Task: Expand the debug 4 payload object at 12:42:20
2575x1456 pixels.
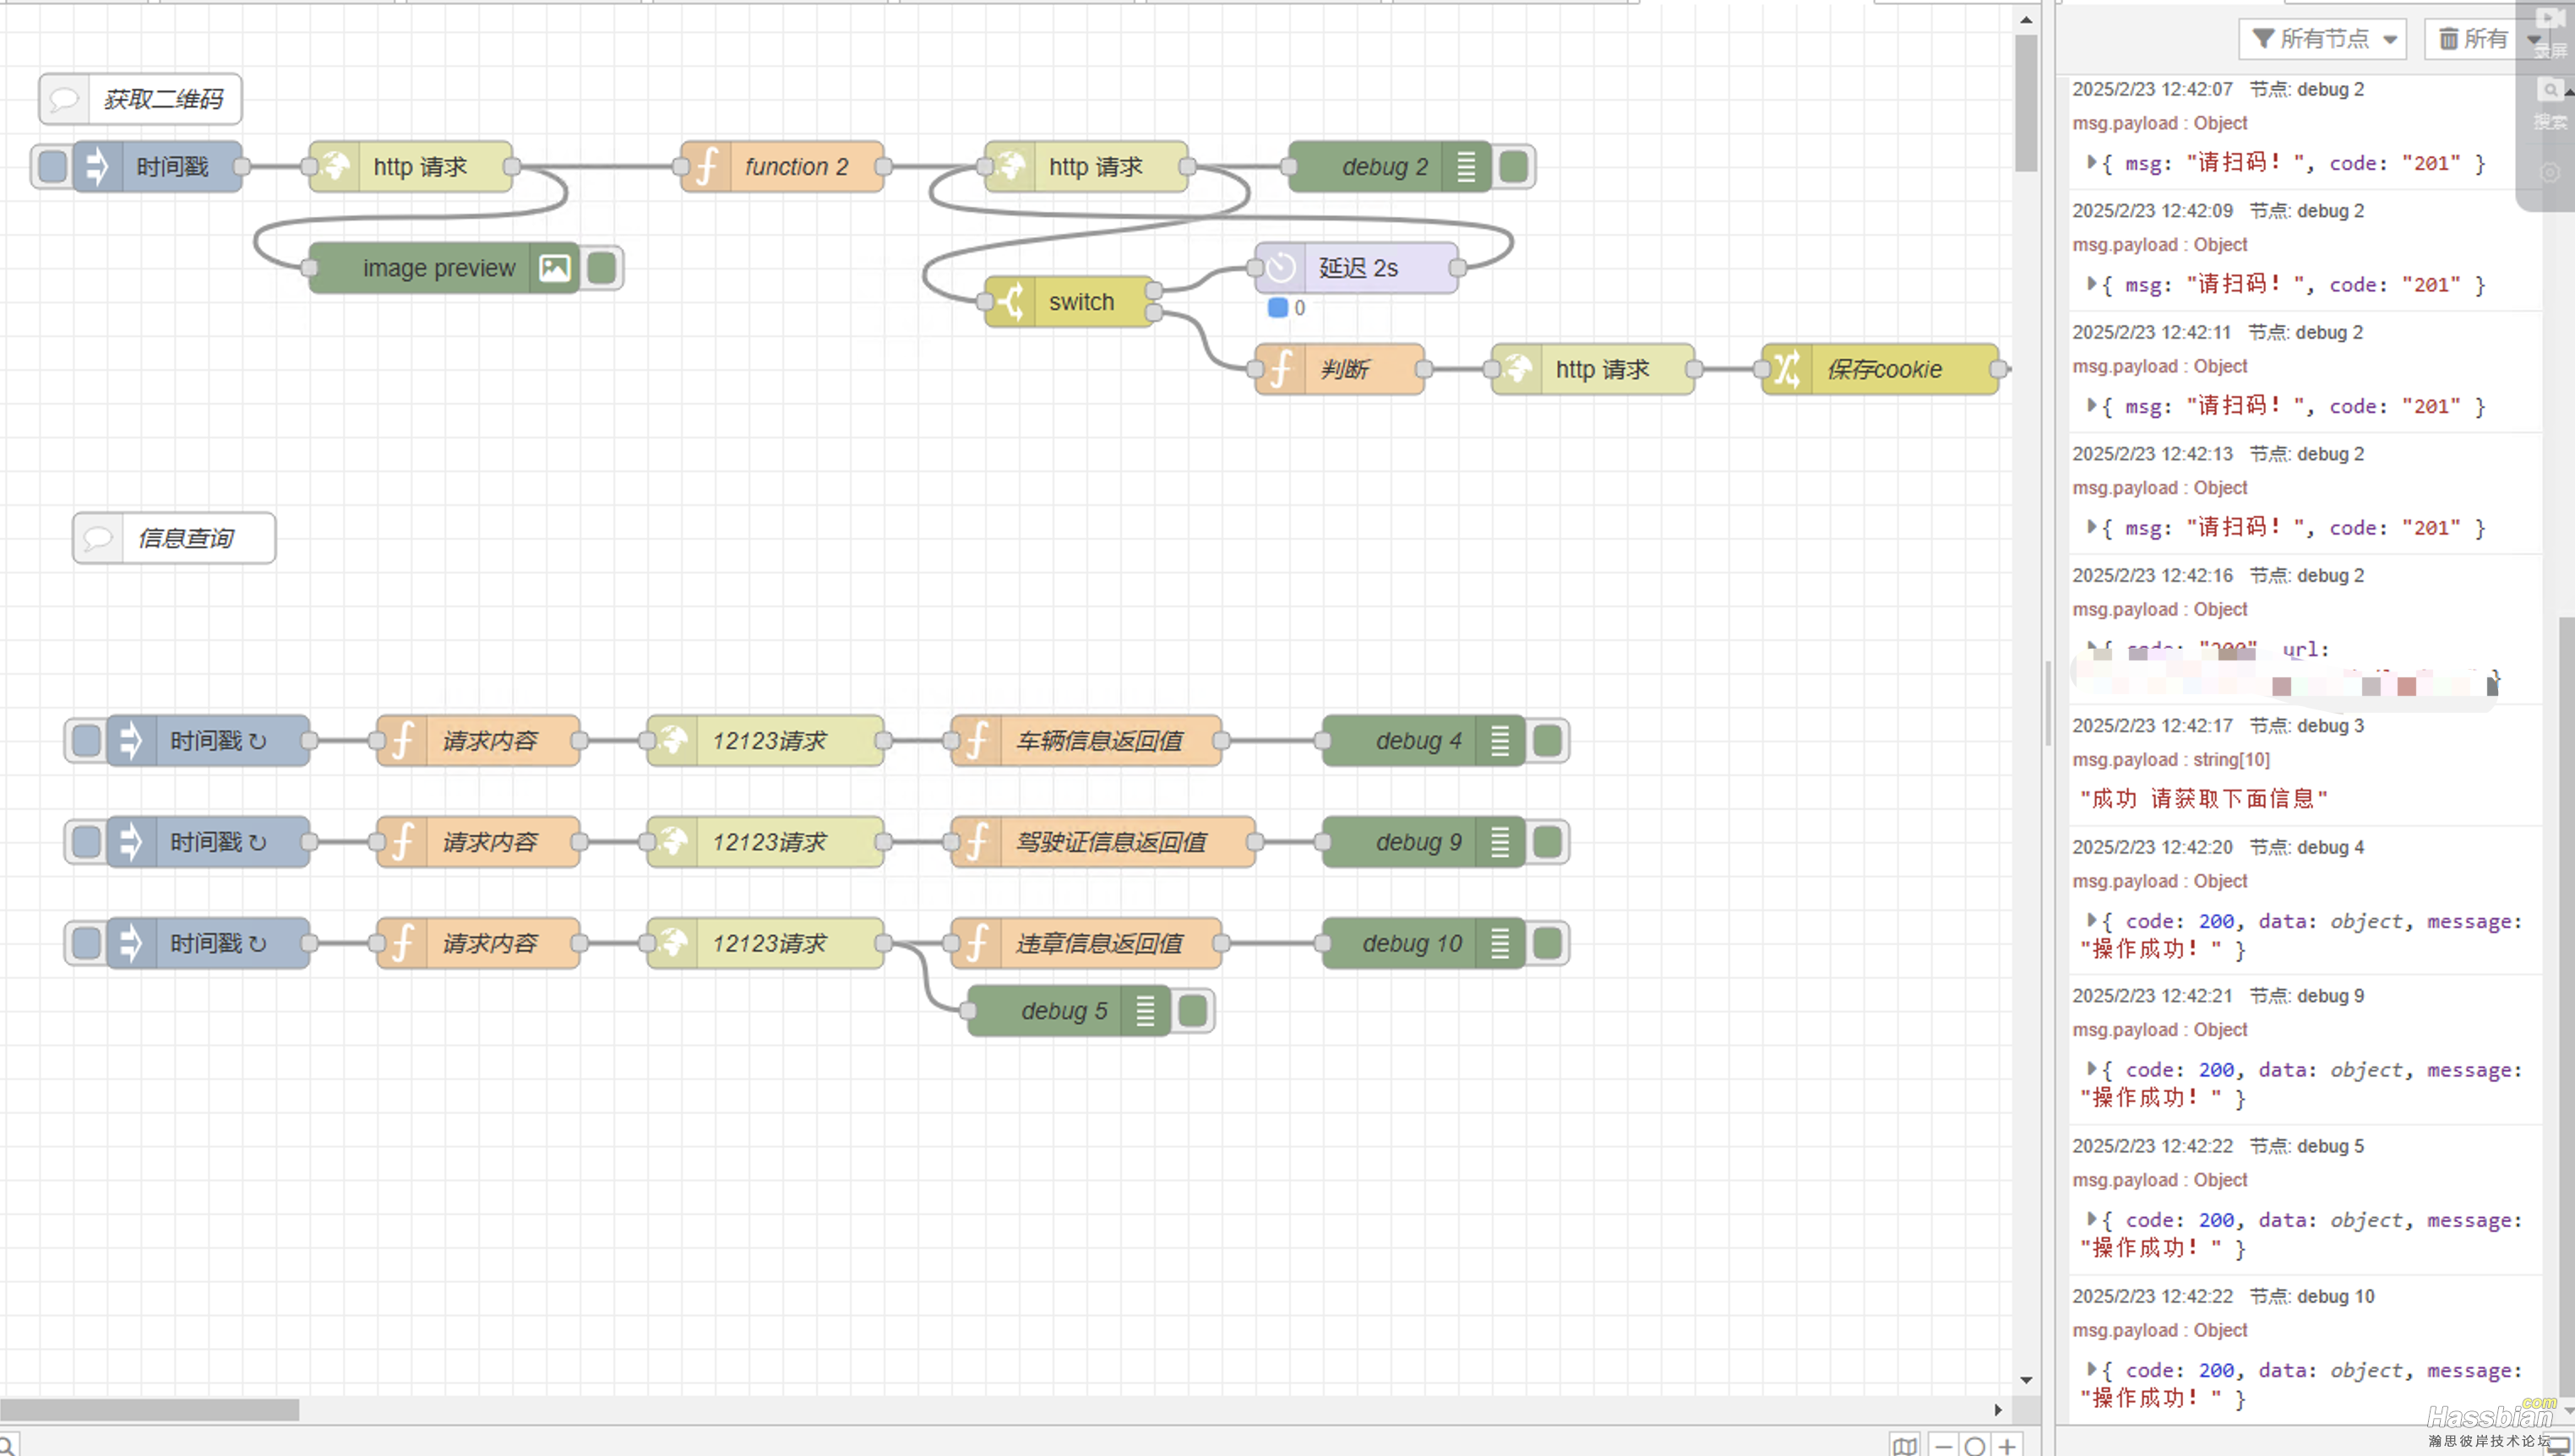Action: point(2091,920)
